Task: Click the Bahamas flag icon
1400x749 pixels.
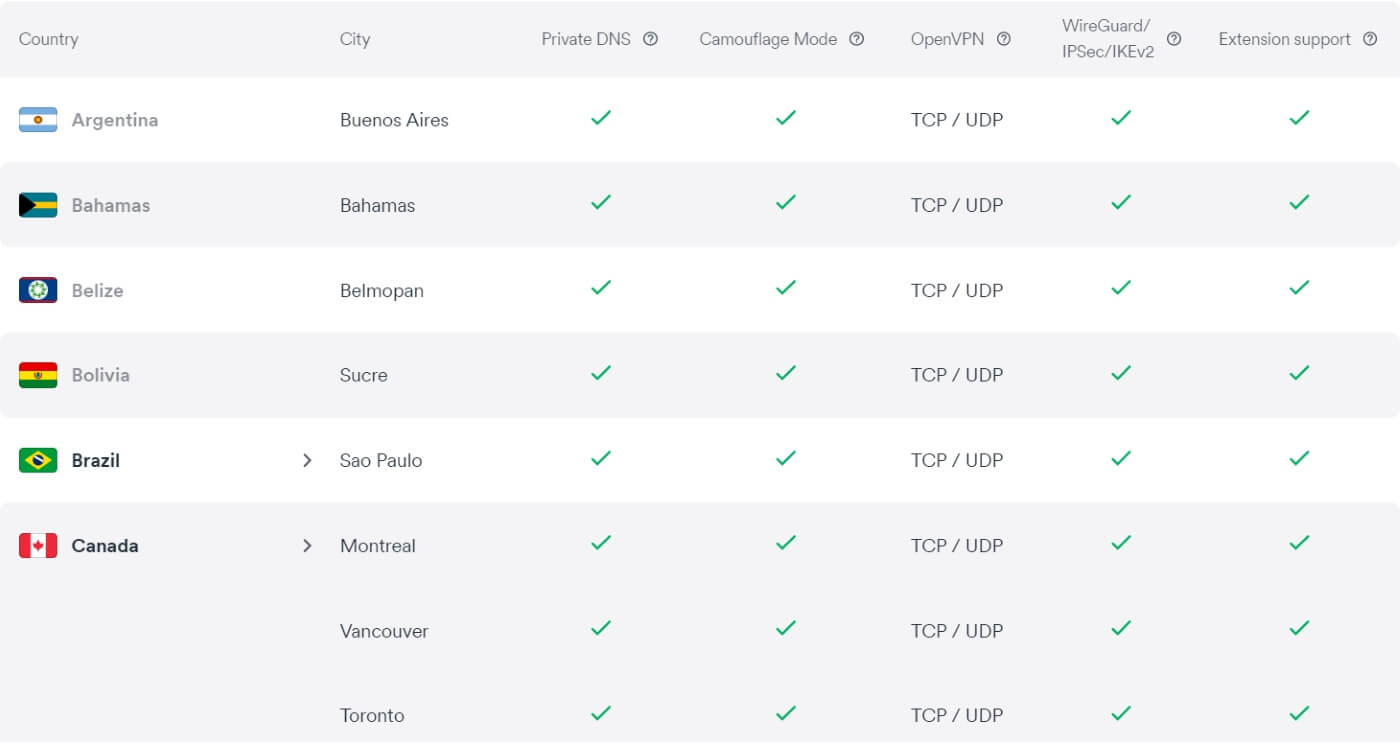Action: pos(38,205)
